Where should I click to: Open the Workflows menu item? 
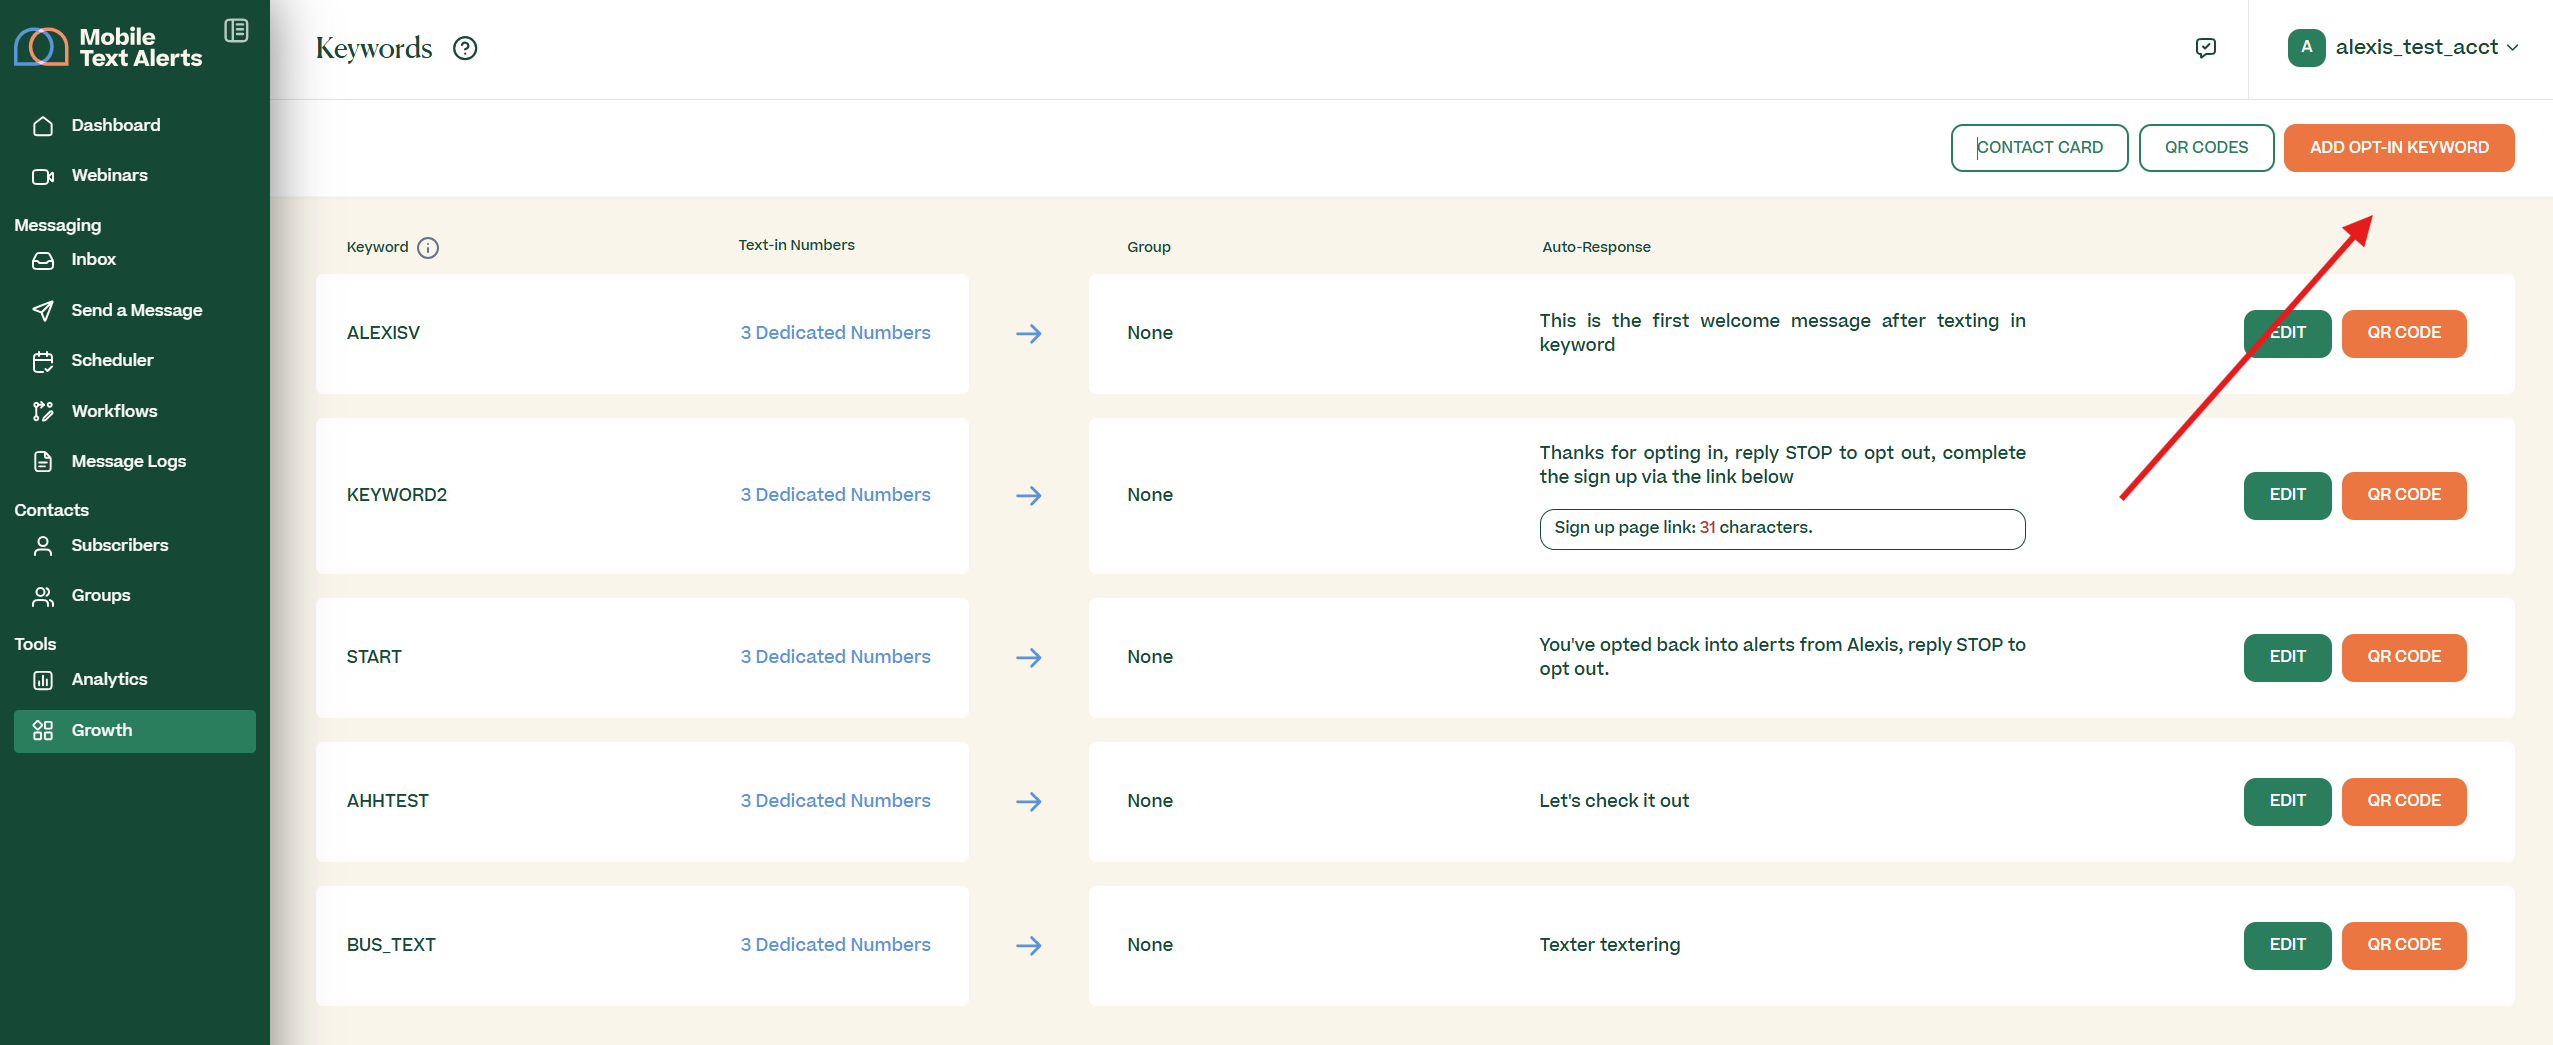click(x=114, y=411)
